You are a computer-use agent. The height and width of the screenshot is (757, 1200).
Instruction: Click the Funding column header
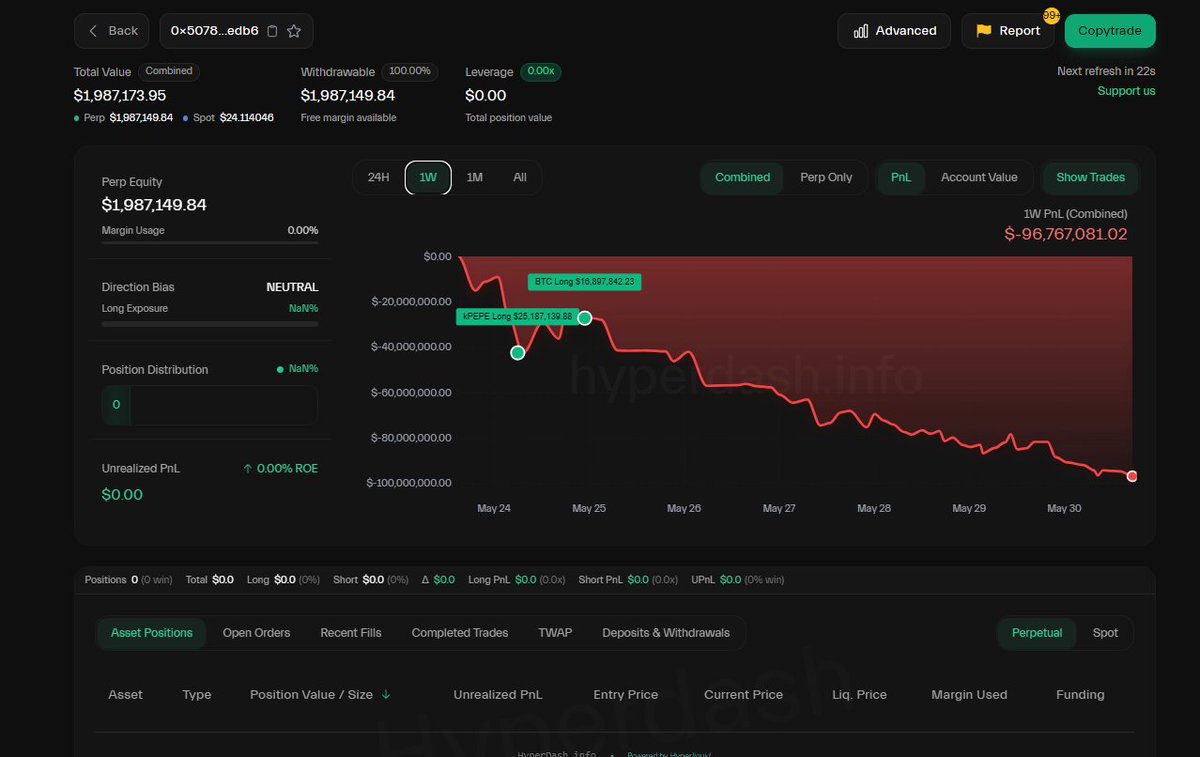(1080, 695)
